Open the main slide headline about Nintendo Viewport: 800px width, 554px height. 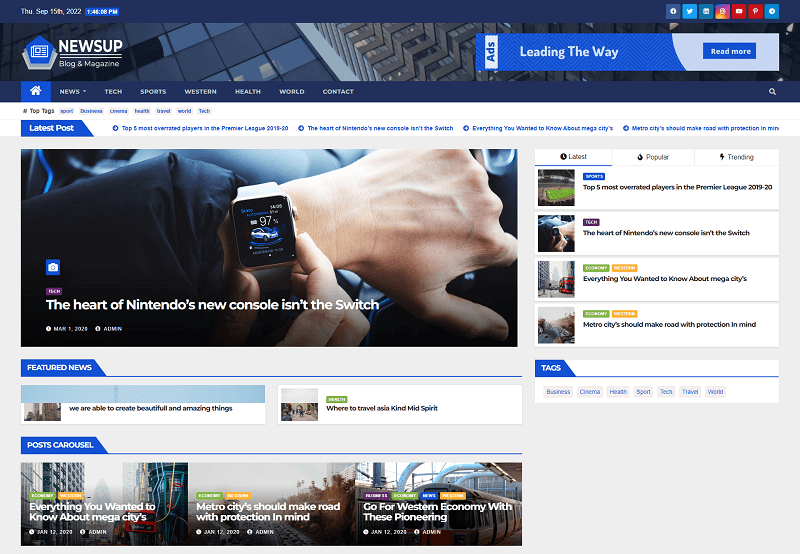[212, 305]
